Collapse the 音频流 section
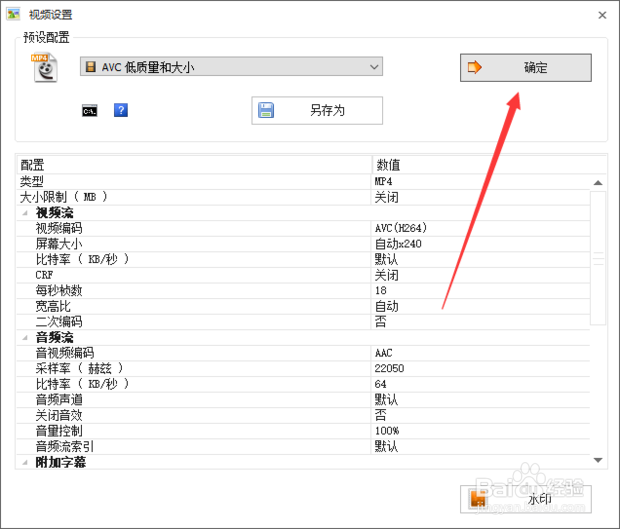The width and height of the screenshot is (620, 529). 25,338
